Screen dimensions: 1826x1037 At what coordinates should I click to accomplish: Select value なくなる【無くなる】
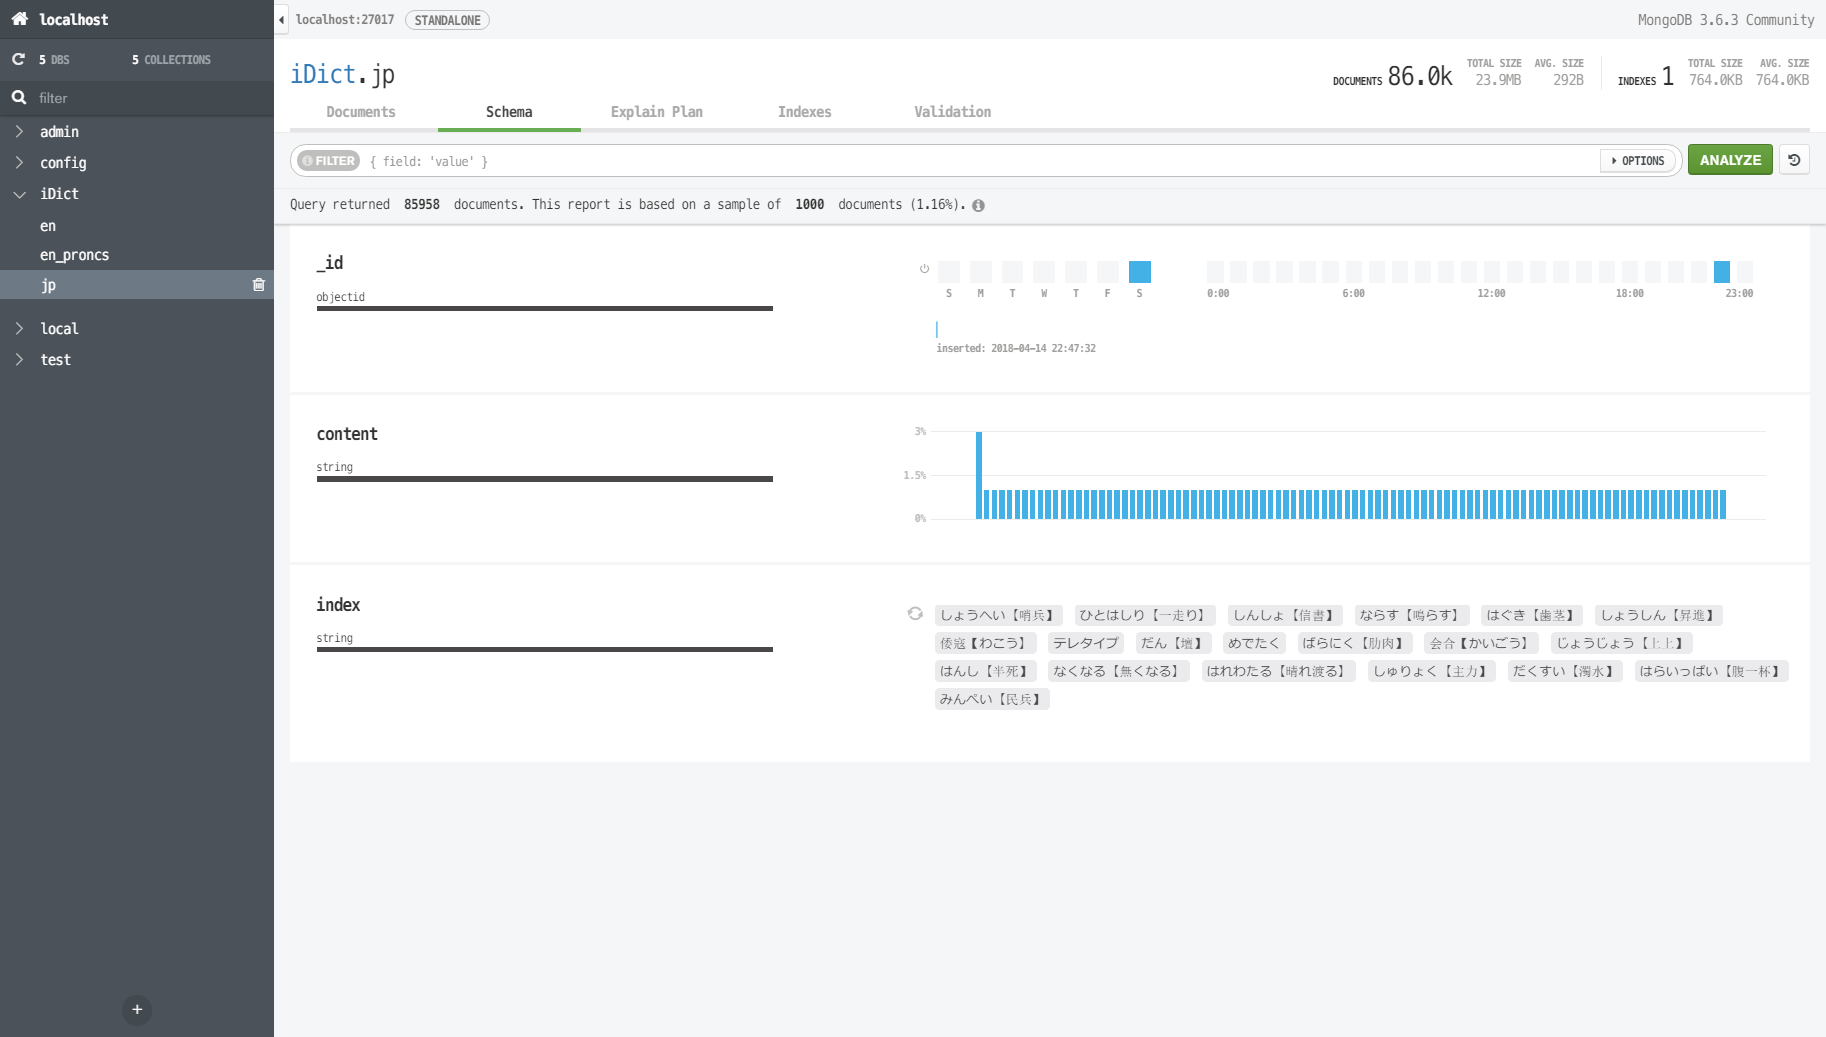[x=1118, y=671]
